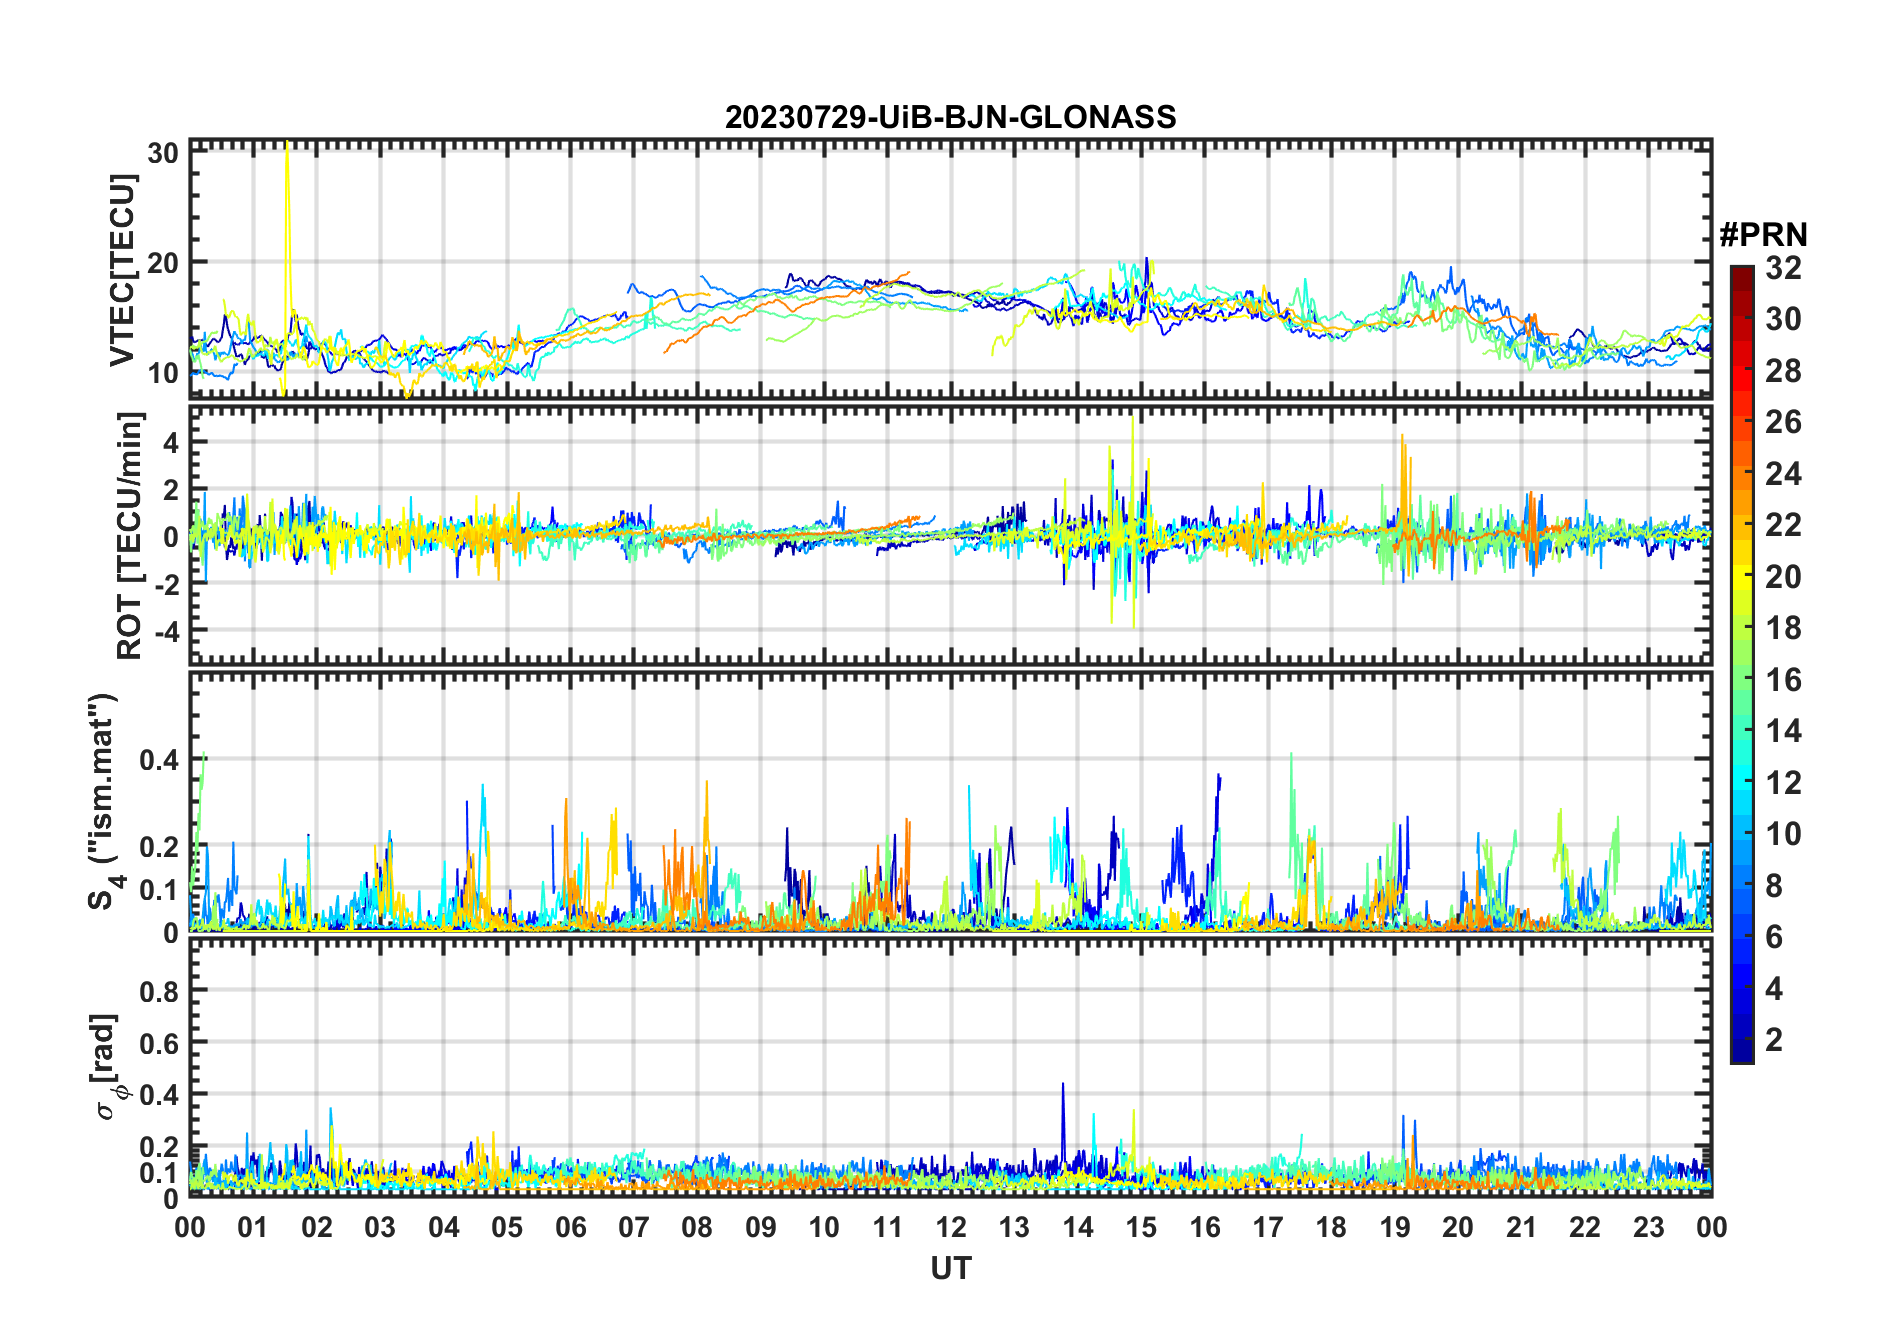Click the ROT [TECU/min] axis label
Image resolution: width=1902 pixels, height=1330 pixels.
130,535
